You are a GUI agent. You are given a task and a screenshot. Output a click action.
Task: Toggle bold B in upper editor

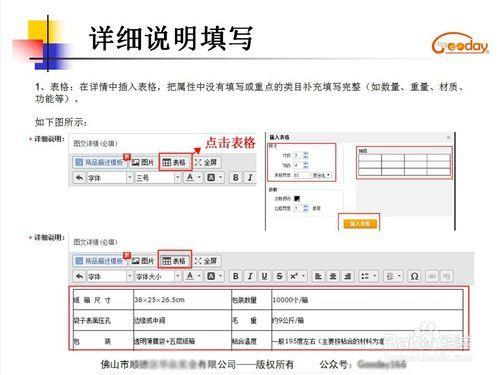(236, 178)
